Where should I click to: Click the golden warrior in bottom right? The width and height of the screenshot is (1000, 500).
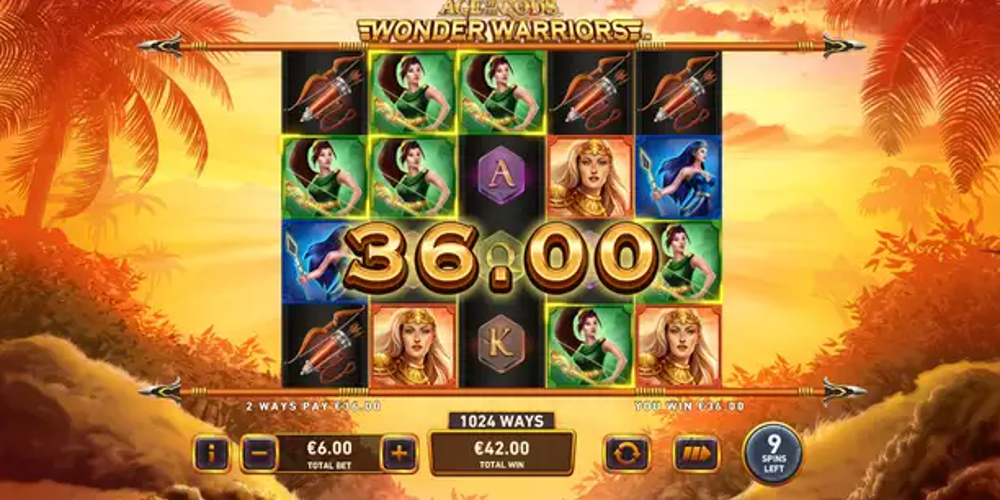point(678,345)
